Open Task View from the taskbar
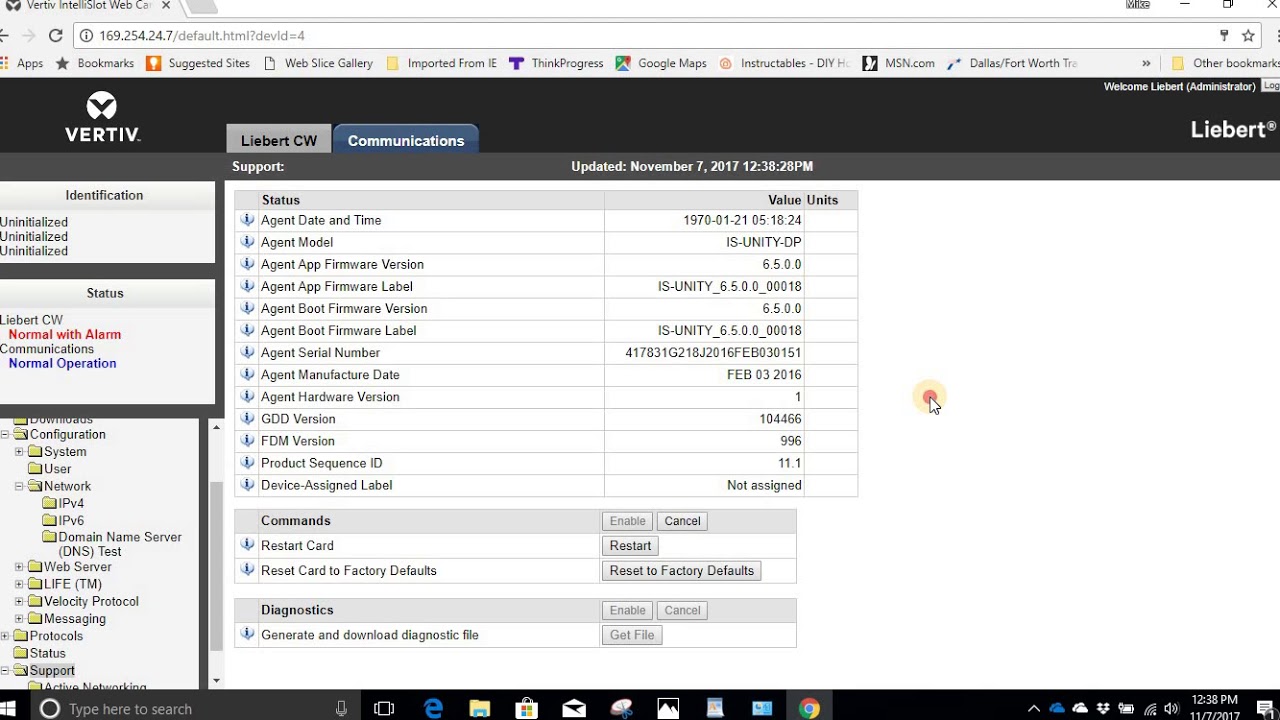Screen dimensions: 1280x720 (x=384, y=708)
